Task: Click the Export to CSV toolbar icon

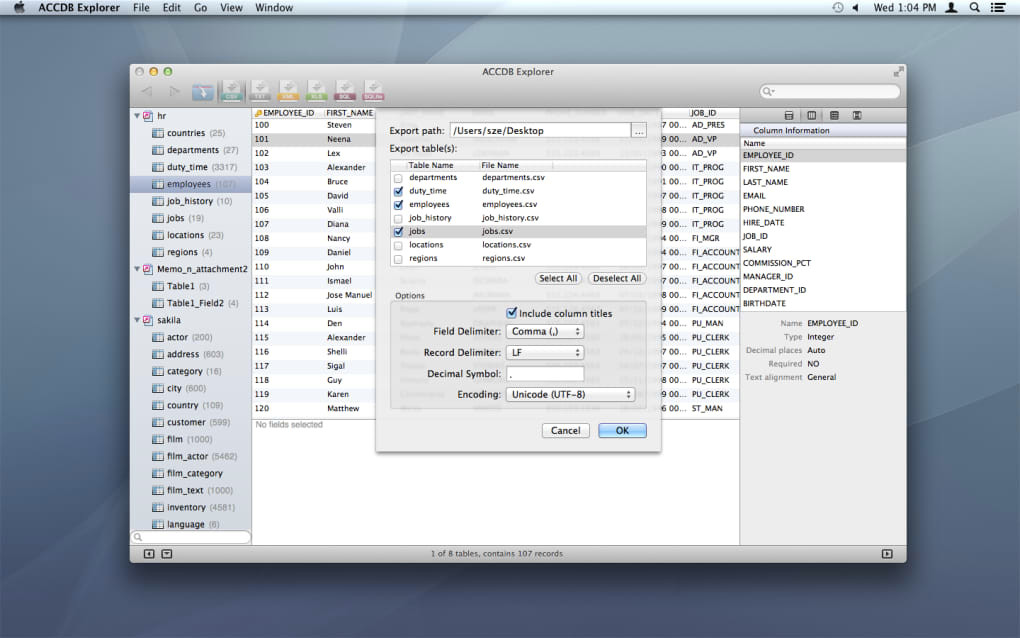Action: pos(232,90)
